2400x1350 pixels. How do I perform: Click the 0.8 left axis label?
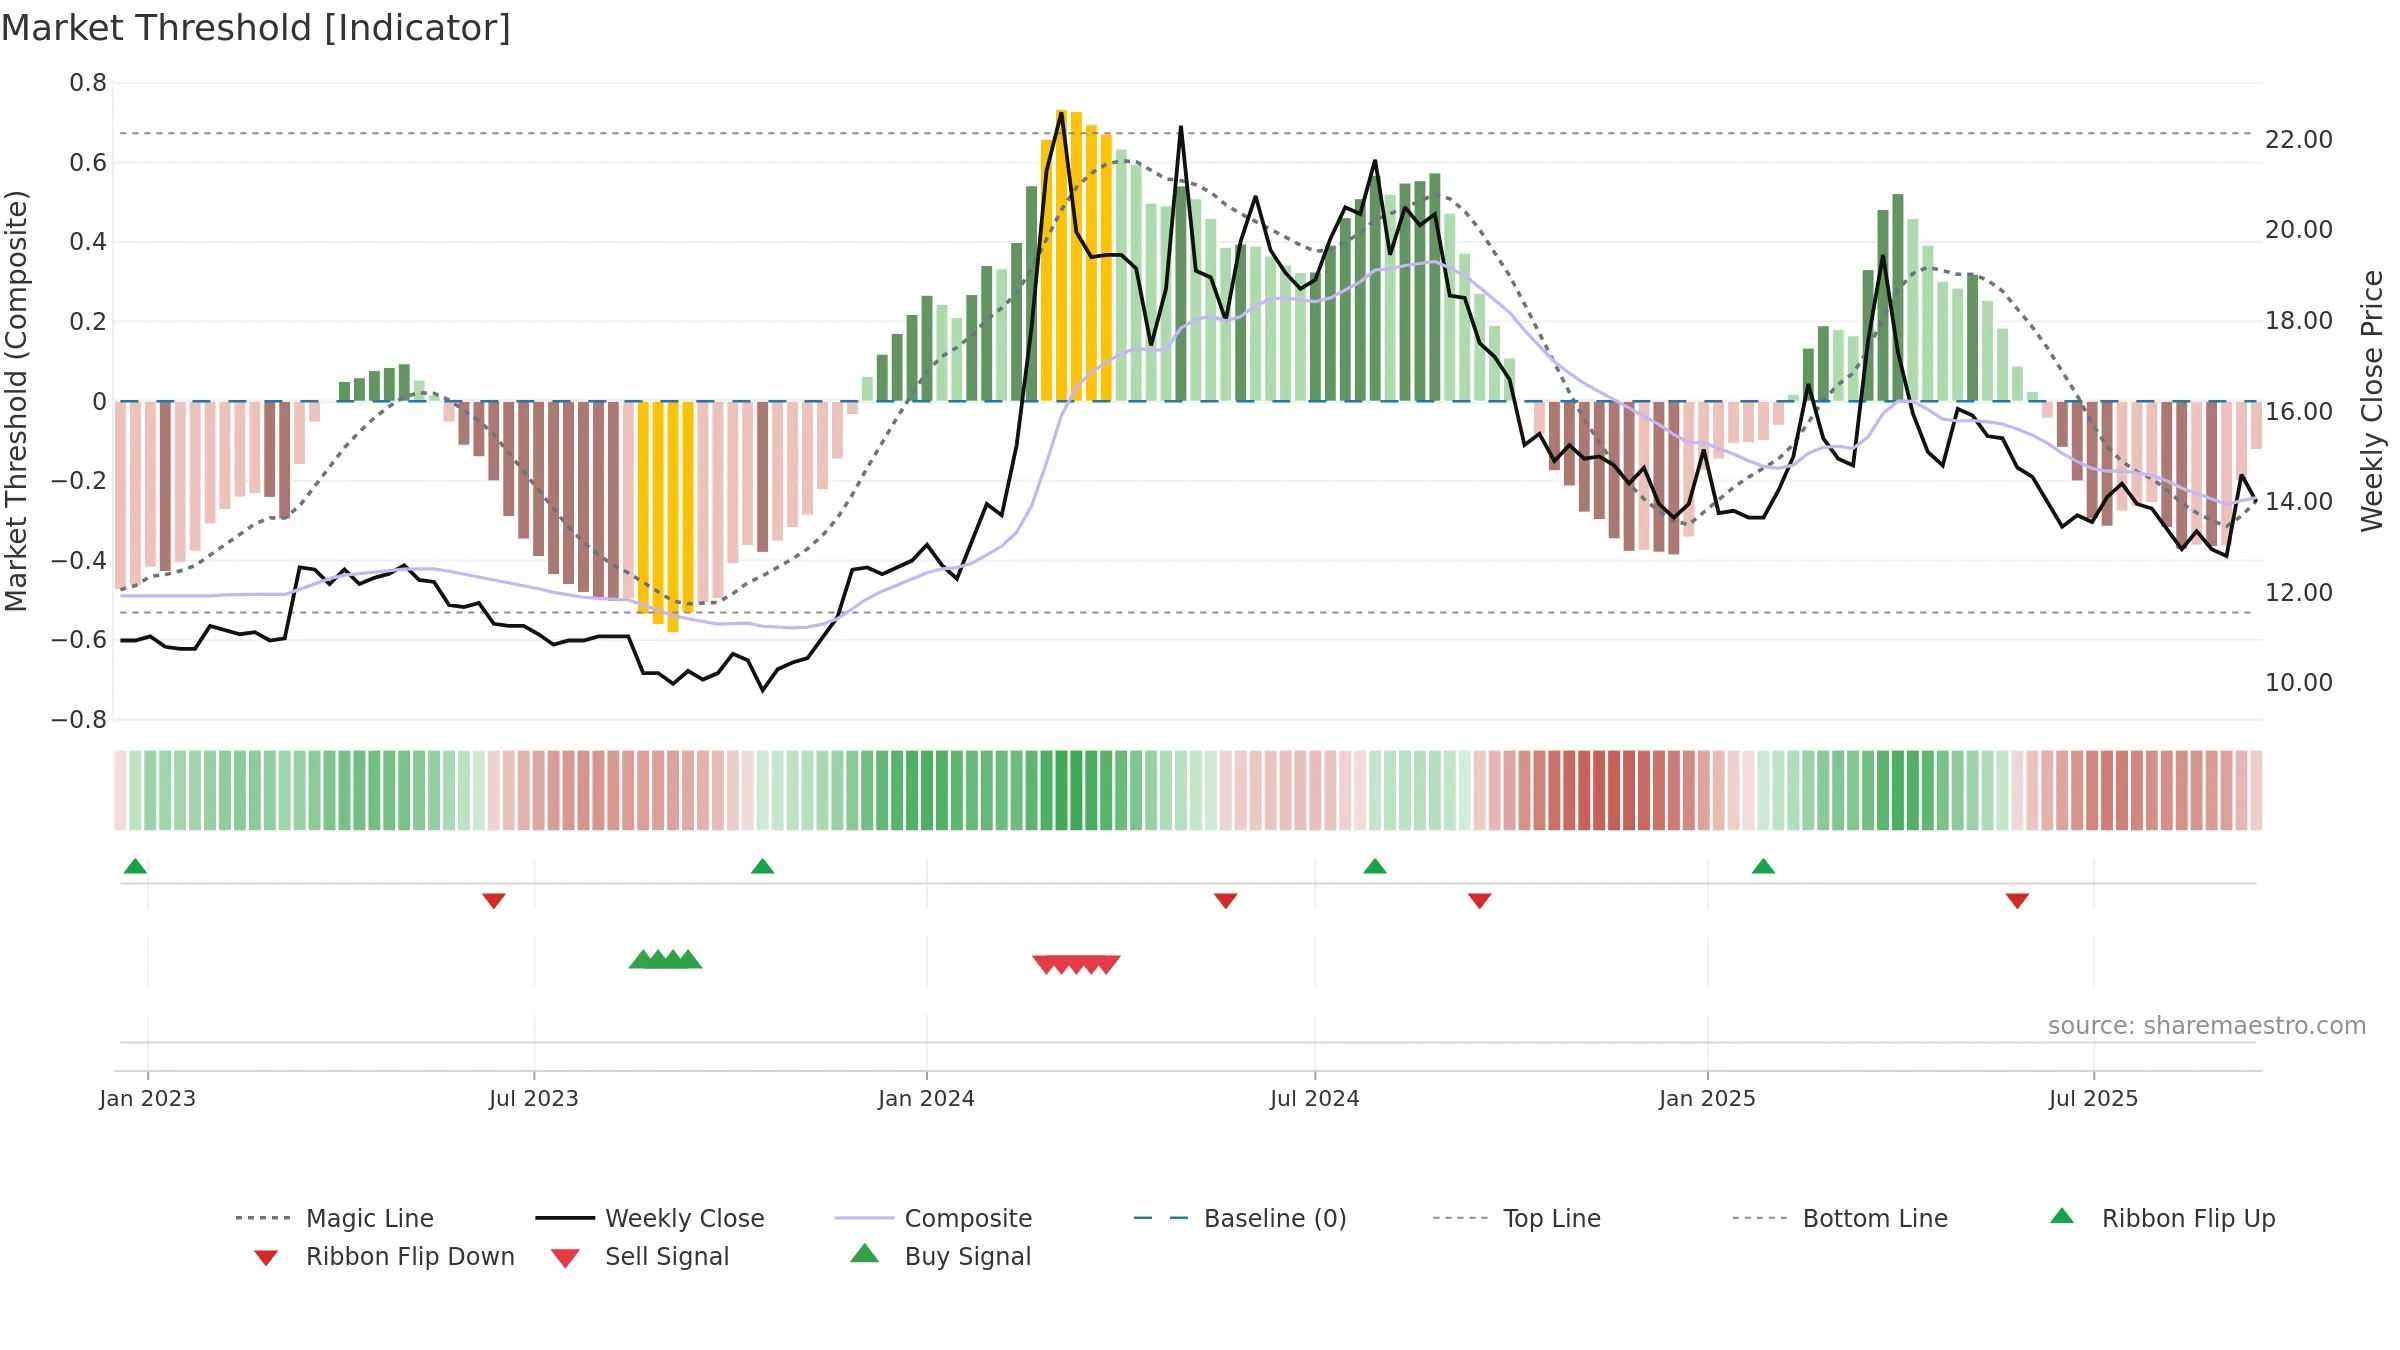(88, 83)
